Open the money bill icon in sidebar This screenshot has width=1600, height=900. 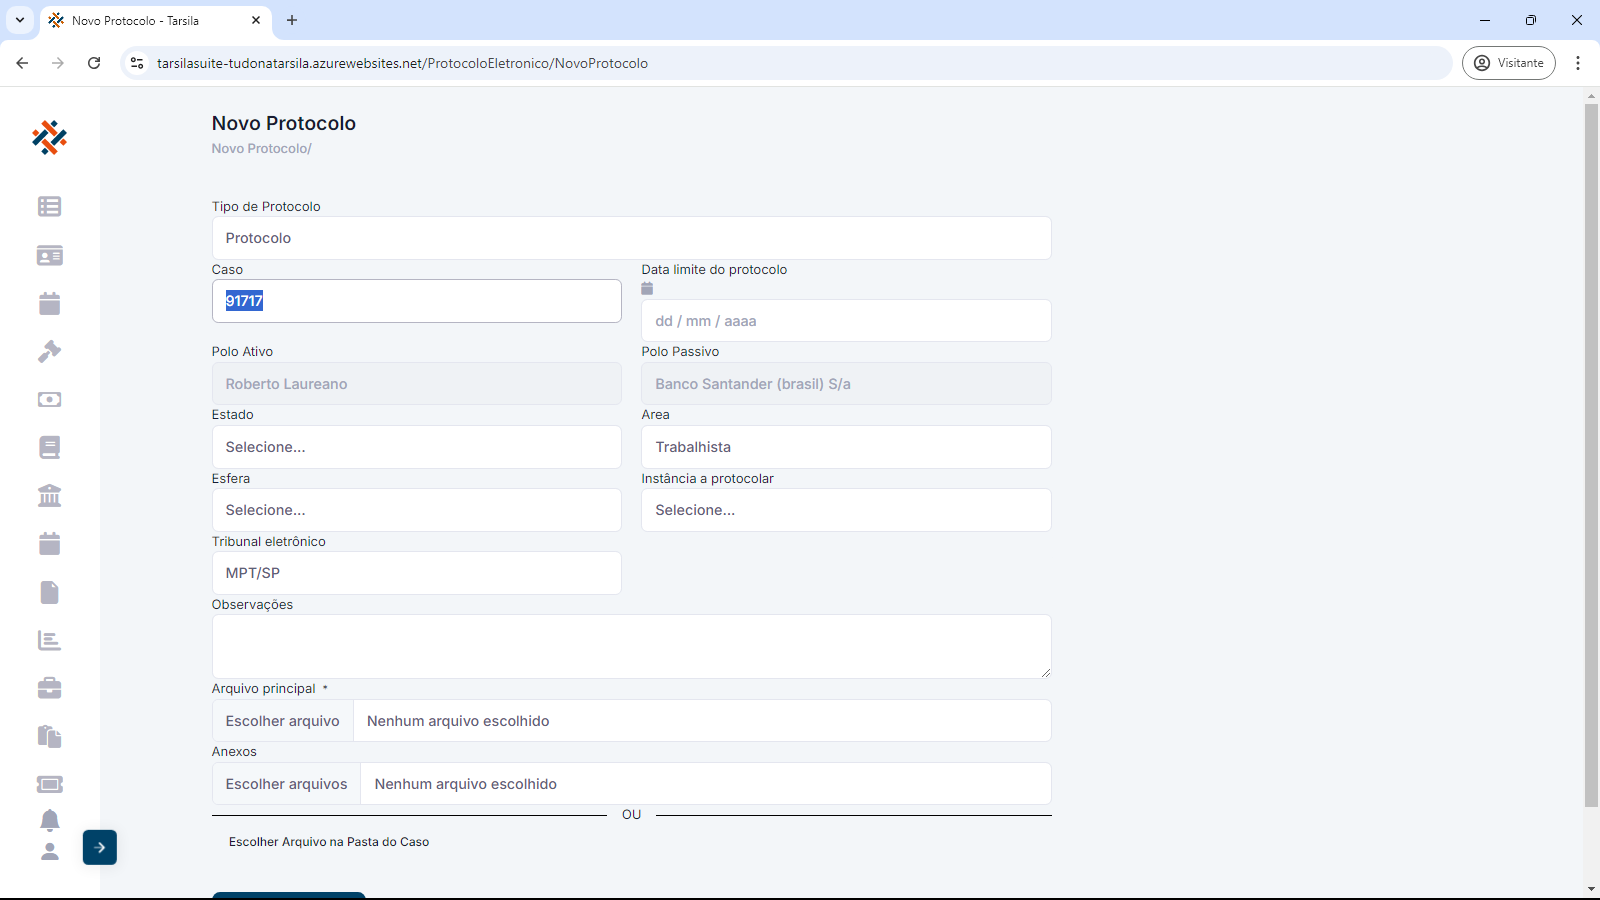pyautogui.click(x=49, y=399)
